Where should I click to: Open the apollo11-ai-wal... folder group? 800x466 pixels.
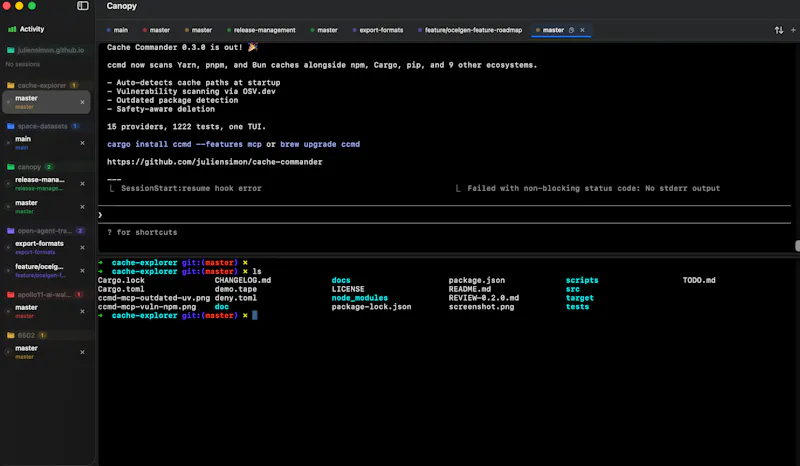pyautogui.click(x=45, y=295)
